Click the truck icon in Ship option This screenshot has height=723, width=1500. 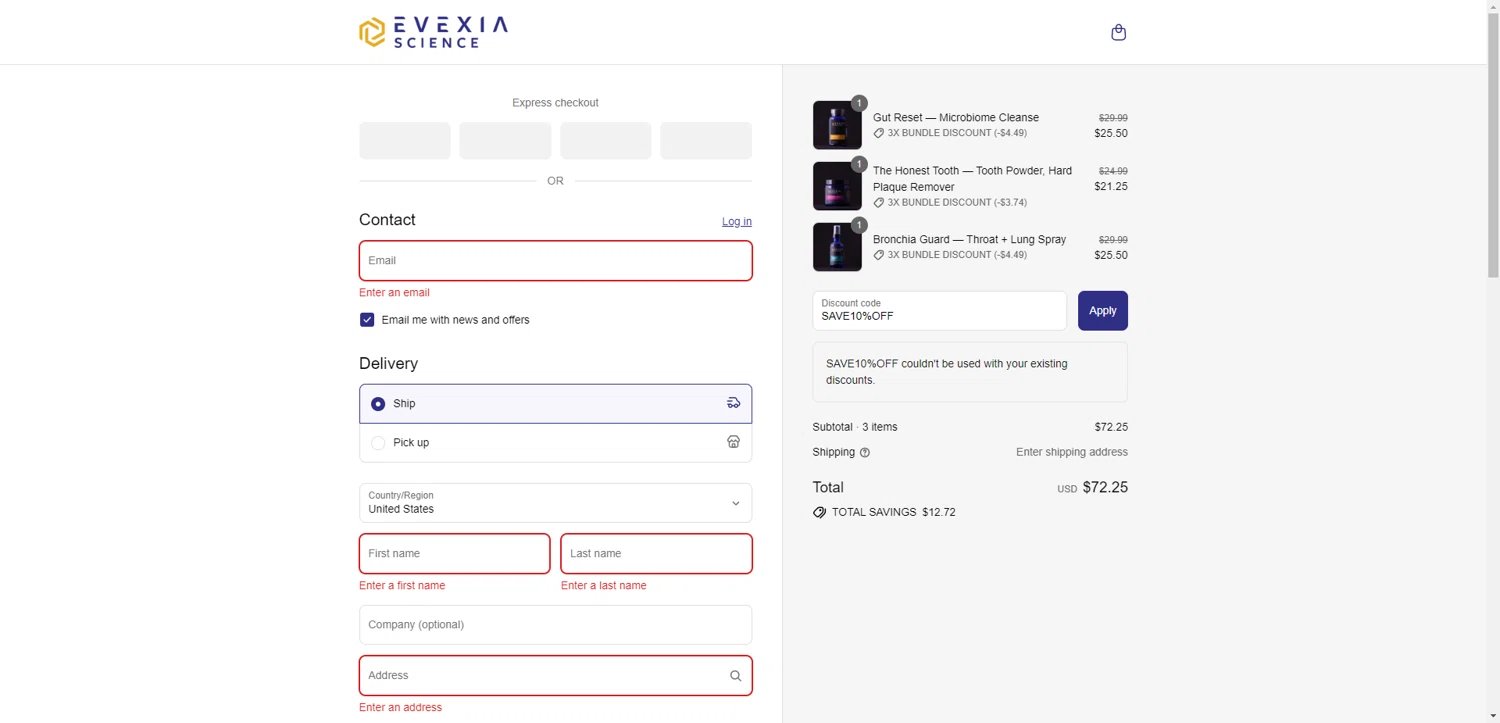[733, 403]
